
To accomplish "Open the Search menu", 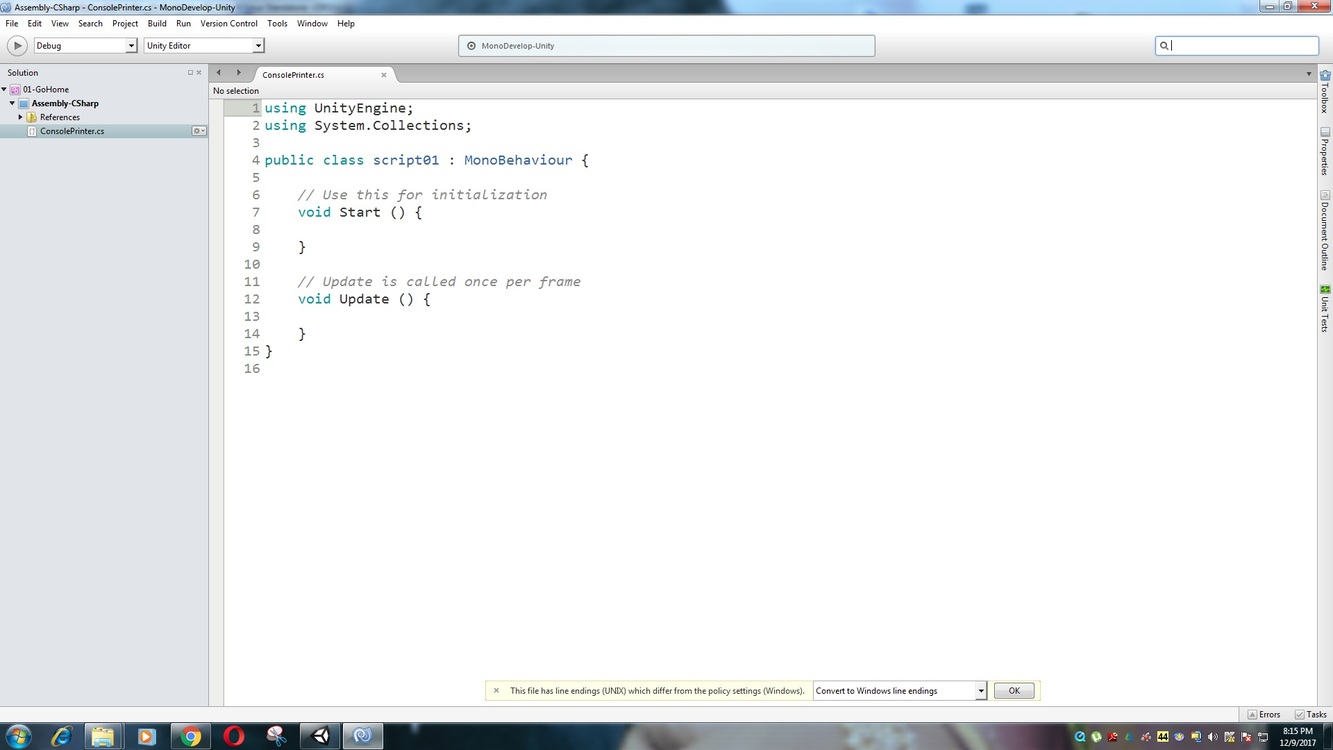I will pyautogui.click(x=90, y=23).
